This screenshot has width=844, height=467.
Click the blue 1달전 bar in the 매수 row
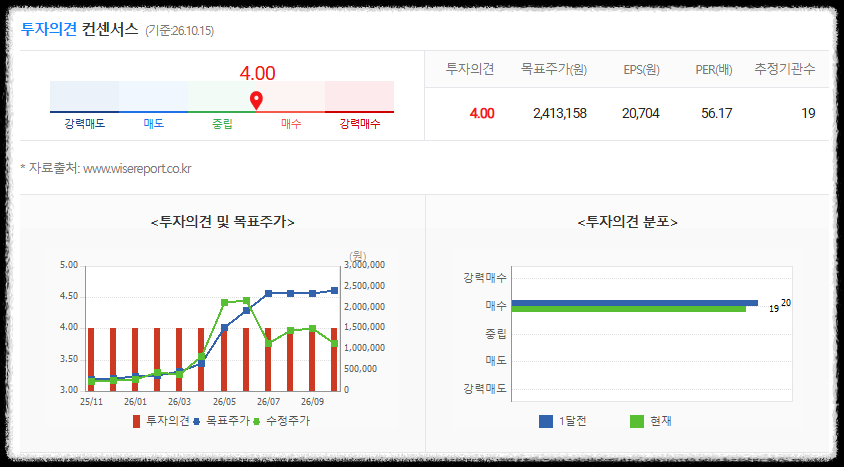tap(635, 303)
